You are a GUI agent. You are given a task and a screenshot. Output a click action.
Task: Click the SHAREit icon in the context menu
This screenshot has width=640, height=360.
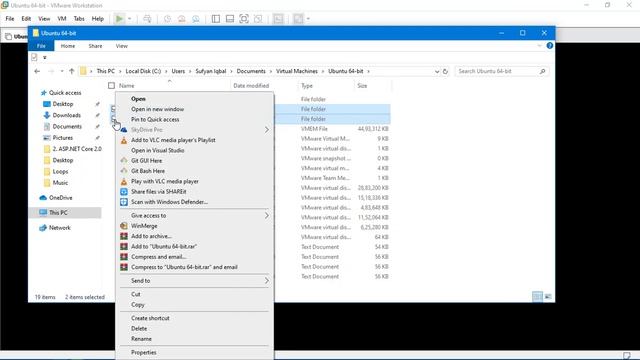click(x=124, y=192)
